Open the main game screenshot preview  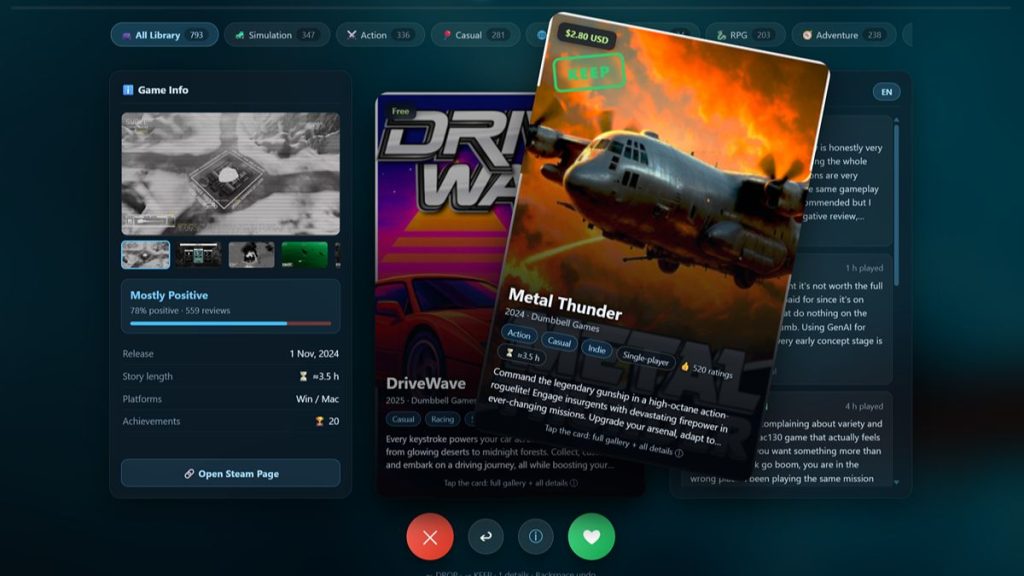[231, 174]
